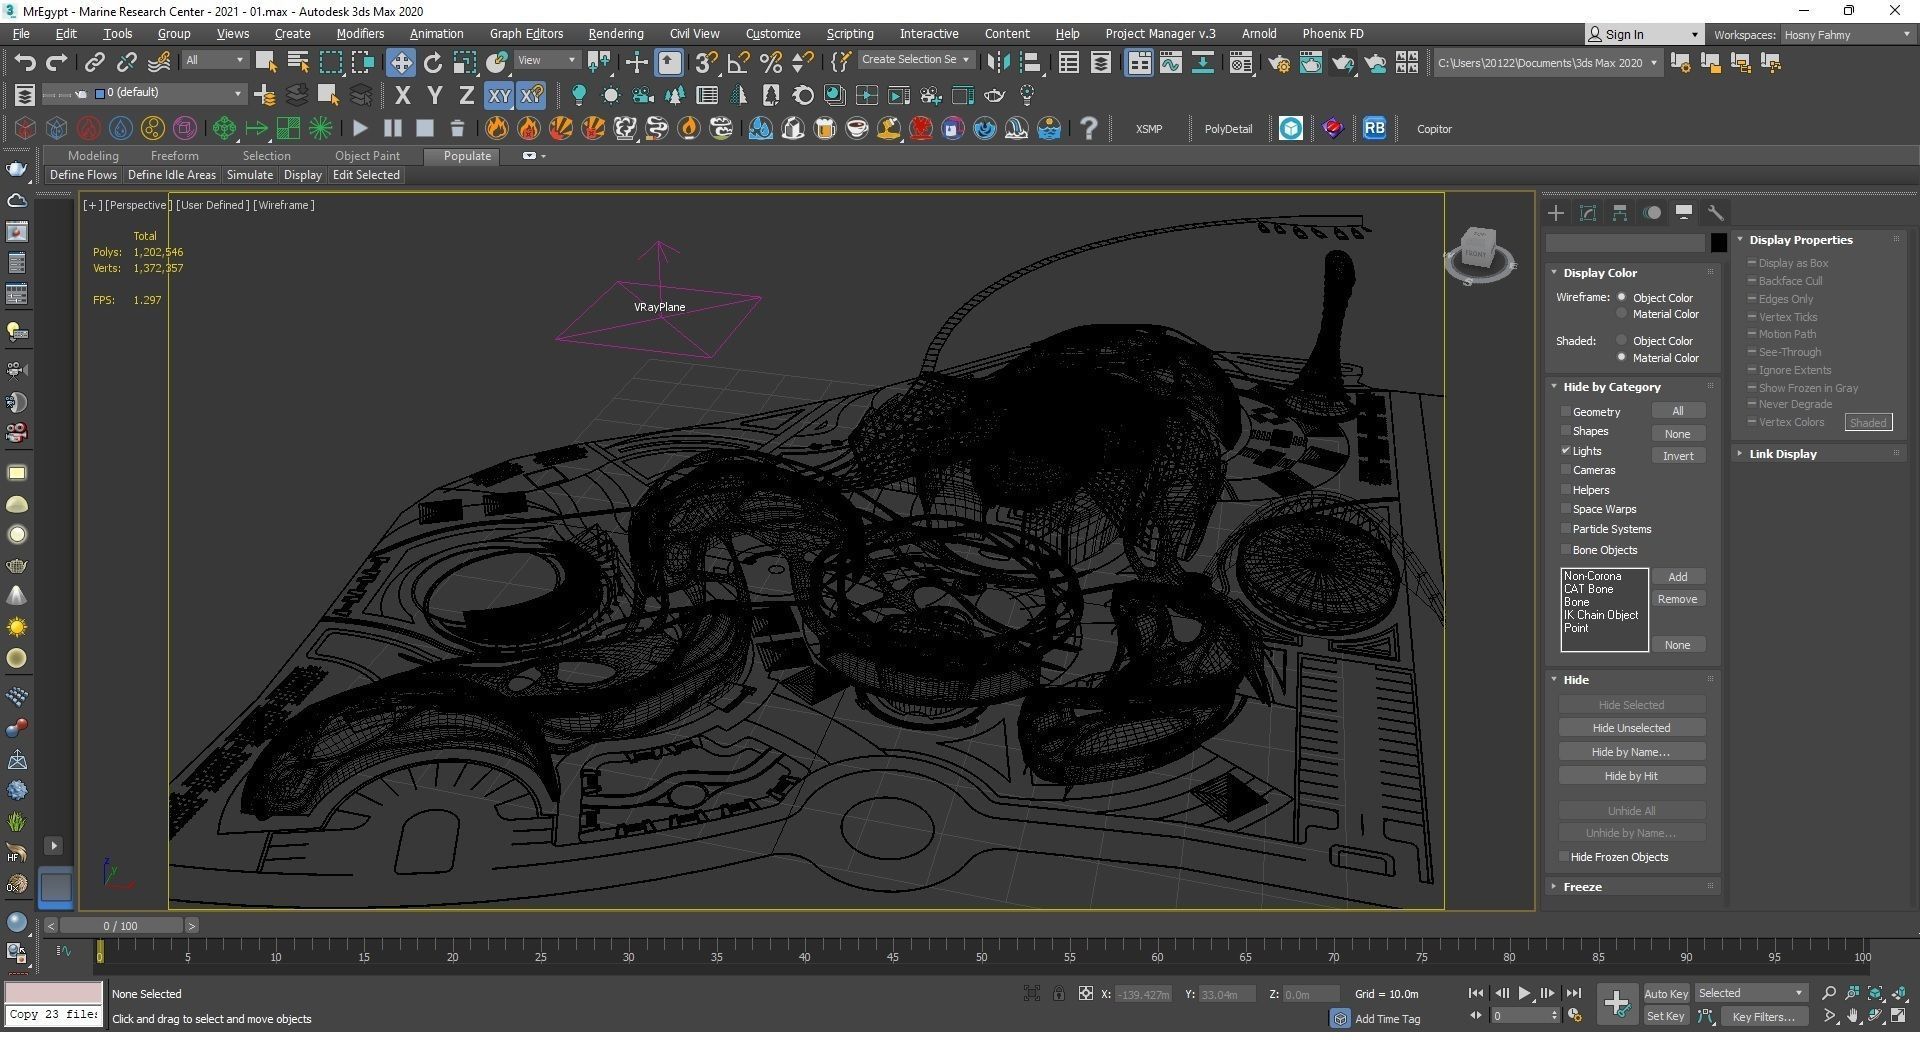
Task: Uncheck the Lights hide category
Action: point(1566,451)
